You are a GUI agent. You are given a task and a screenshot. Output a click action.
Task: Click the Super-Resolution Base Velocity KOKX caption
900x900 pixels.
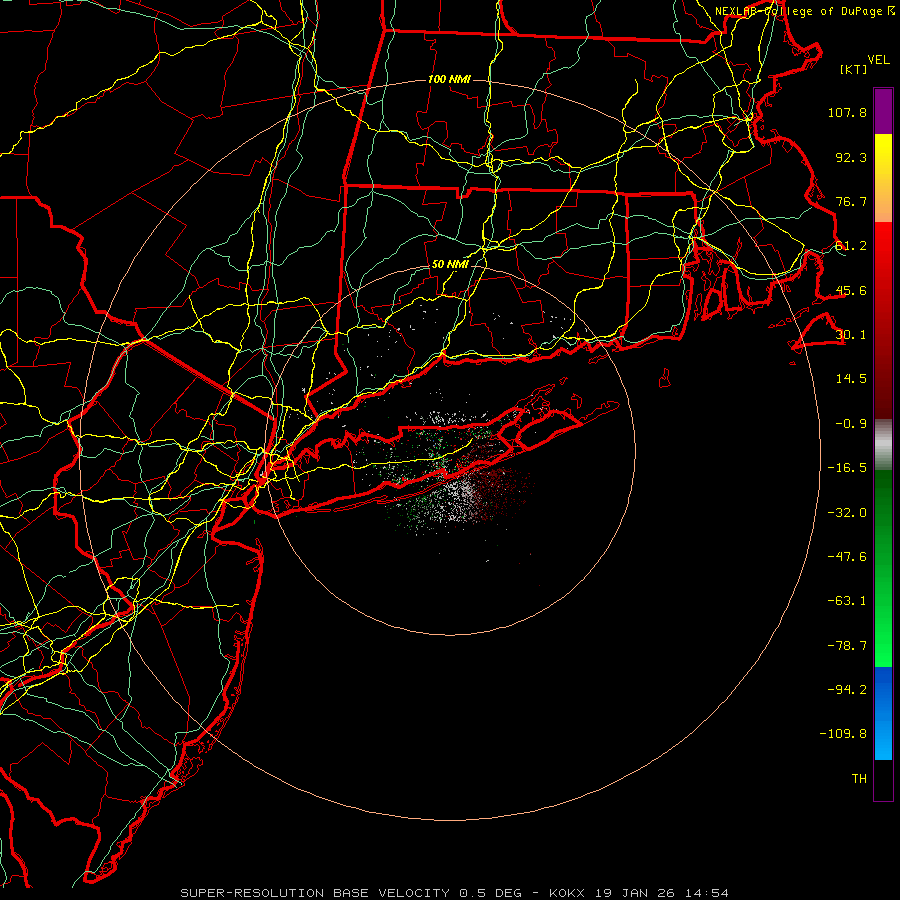[x=455, y=893]
